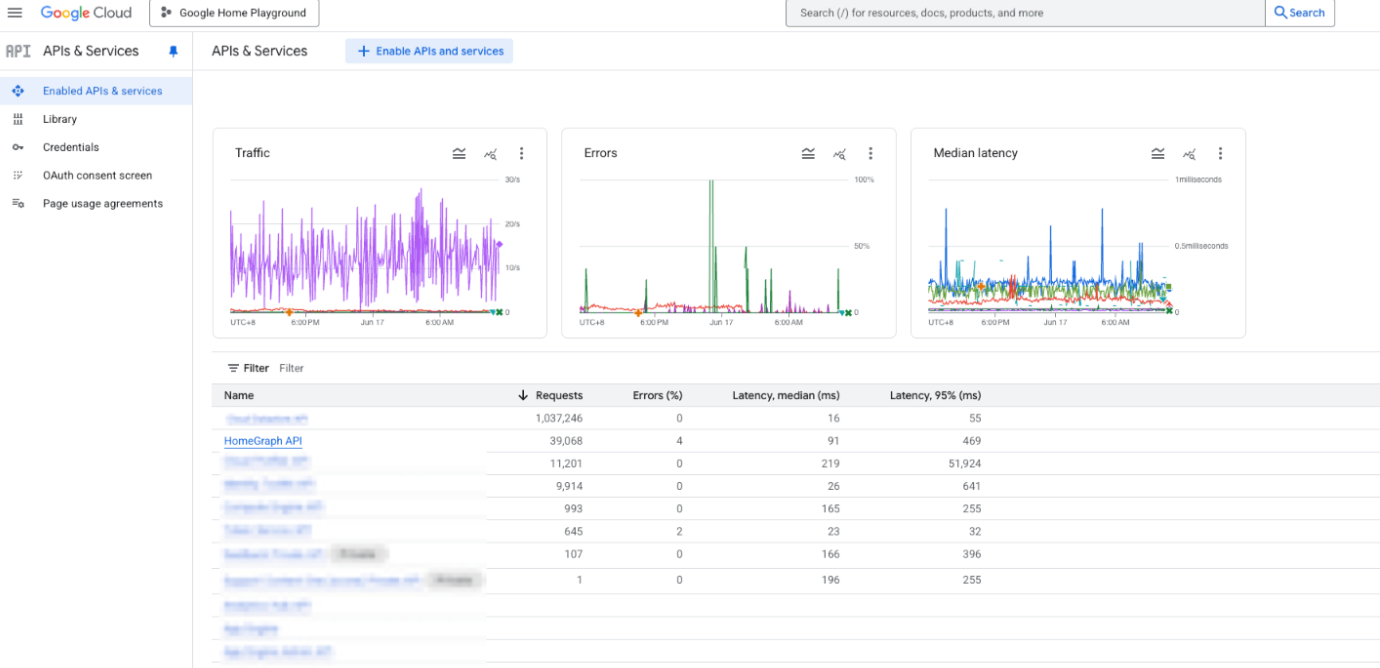Open the main hamburger navigation menu

[x=15, y=13]
